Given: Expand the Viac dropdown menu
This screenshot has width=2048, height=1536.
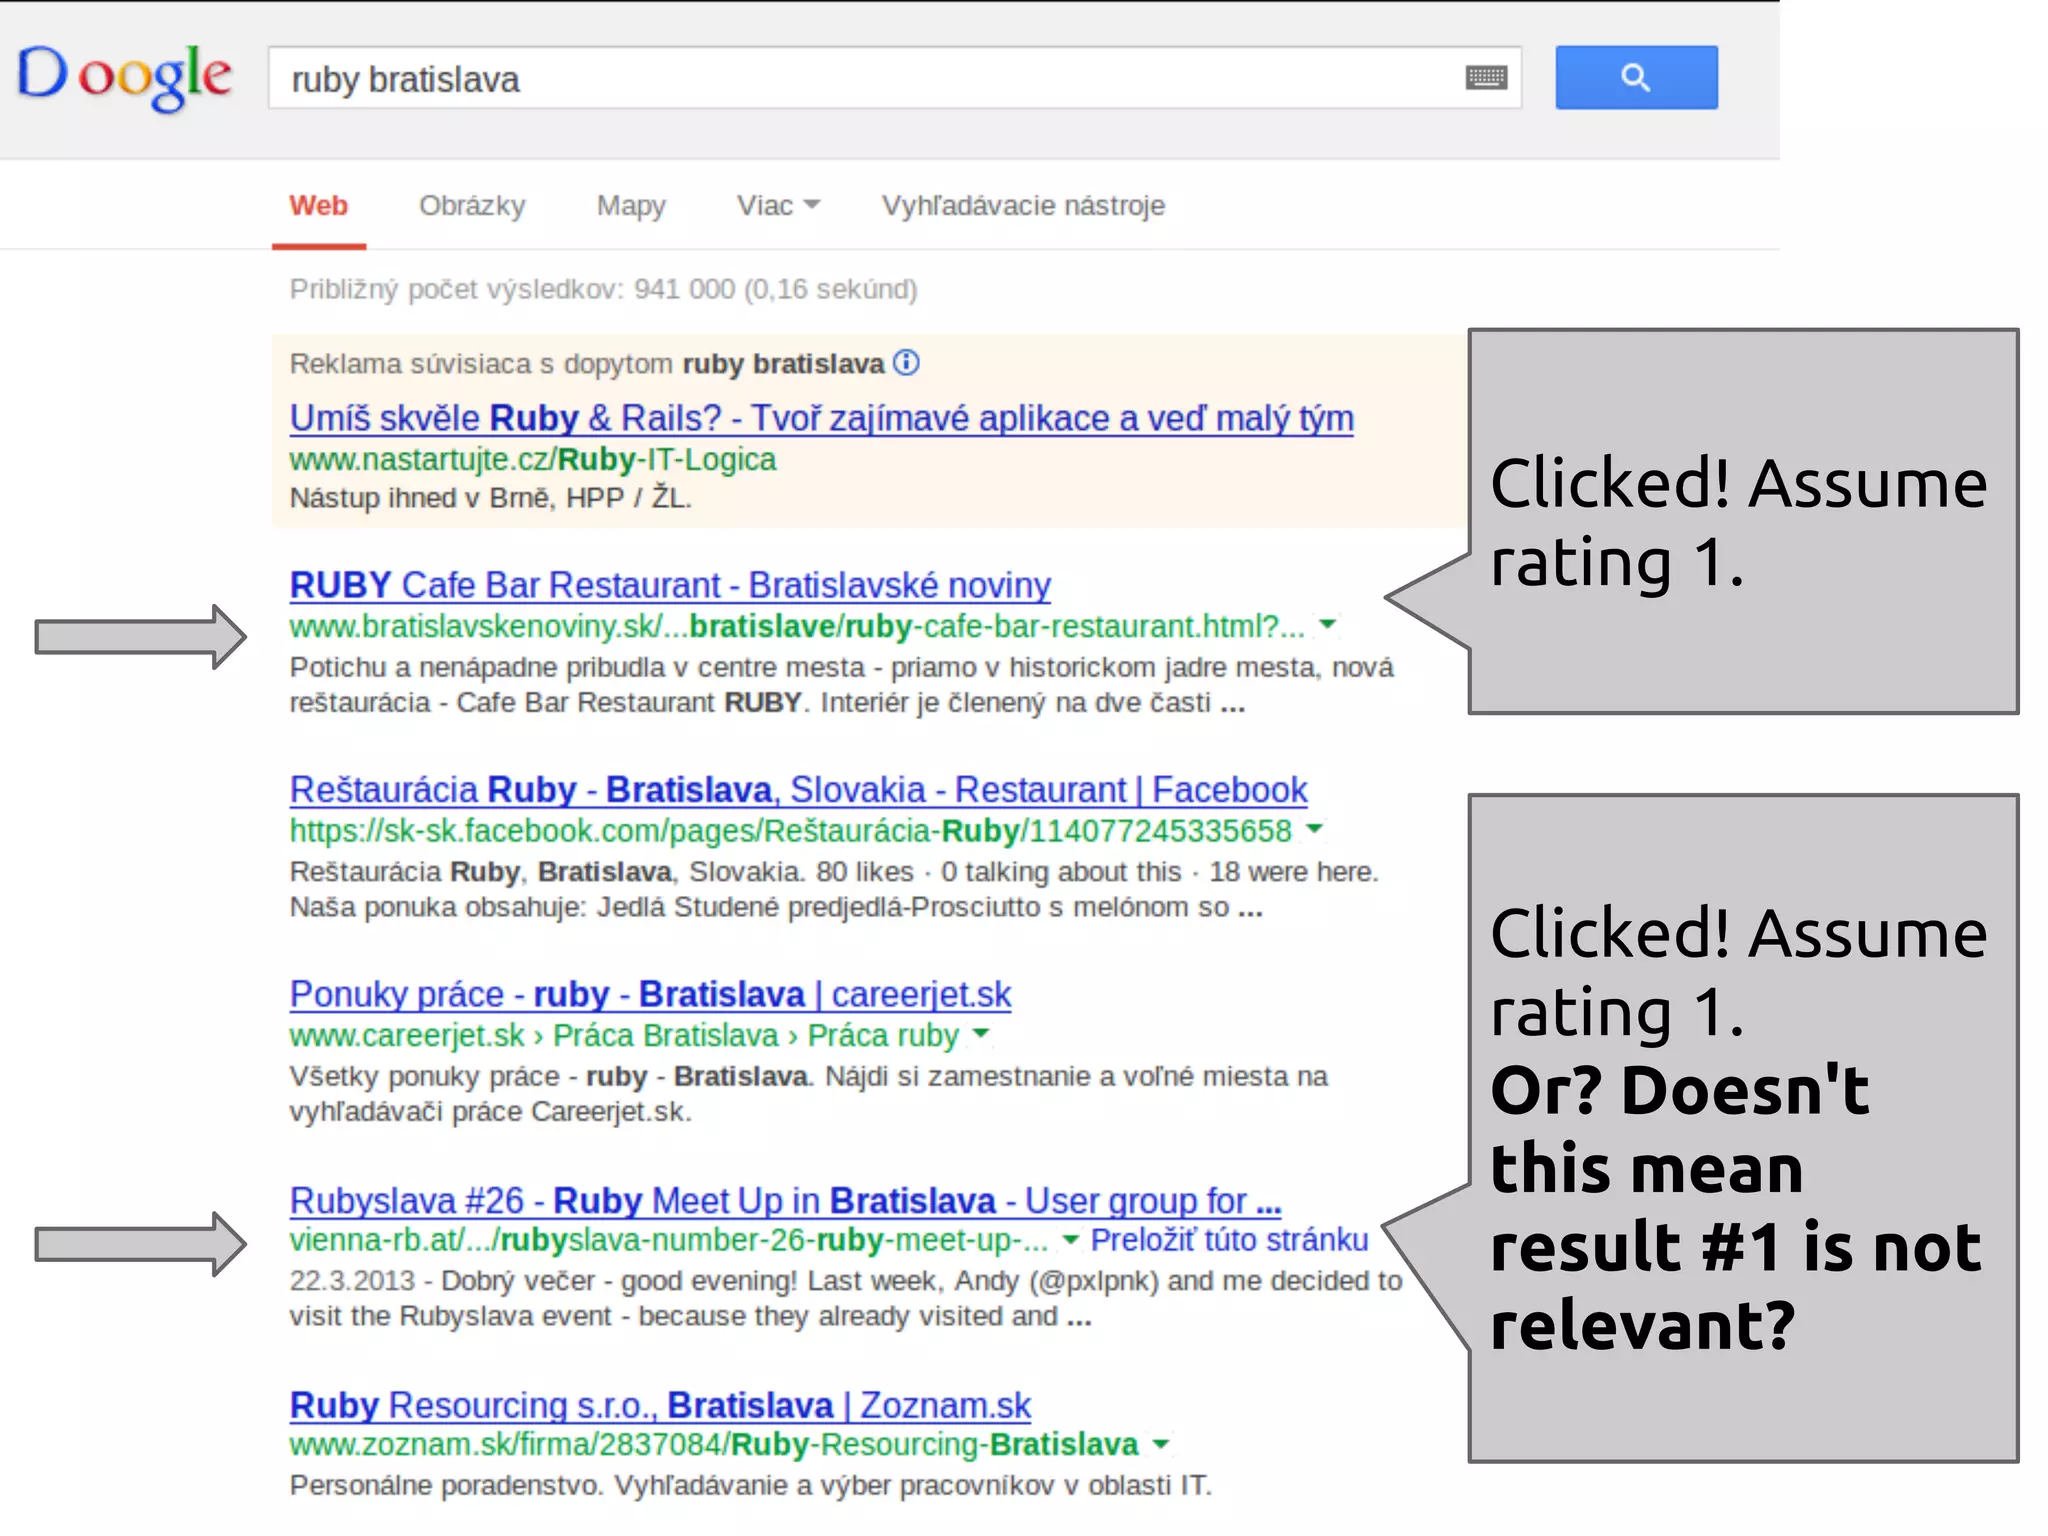Looking at the screenshot, I should [778, 205].
